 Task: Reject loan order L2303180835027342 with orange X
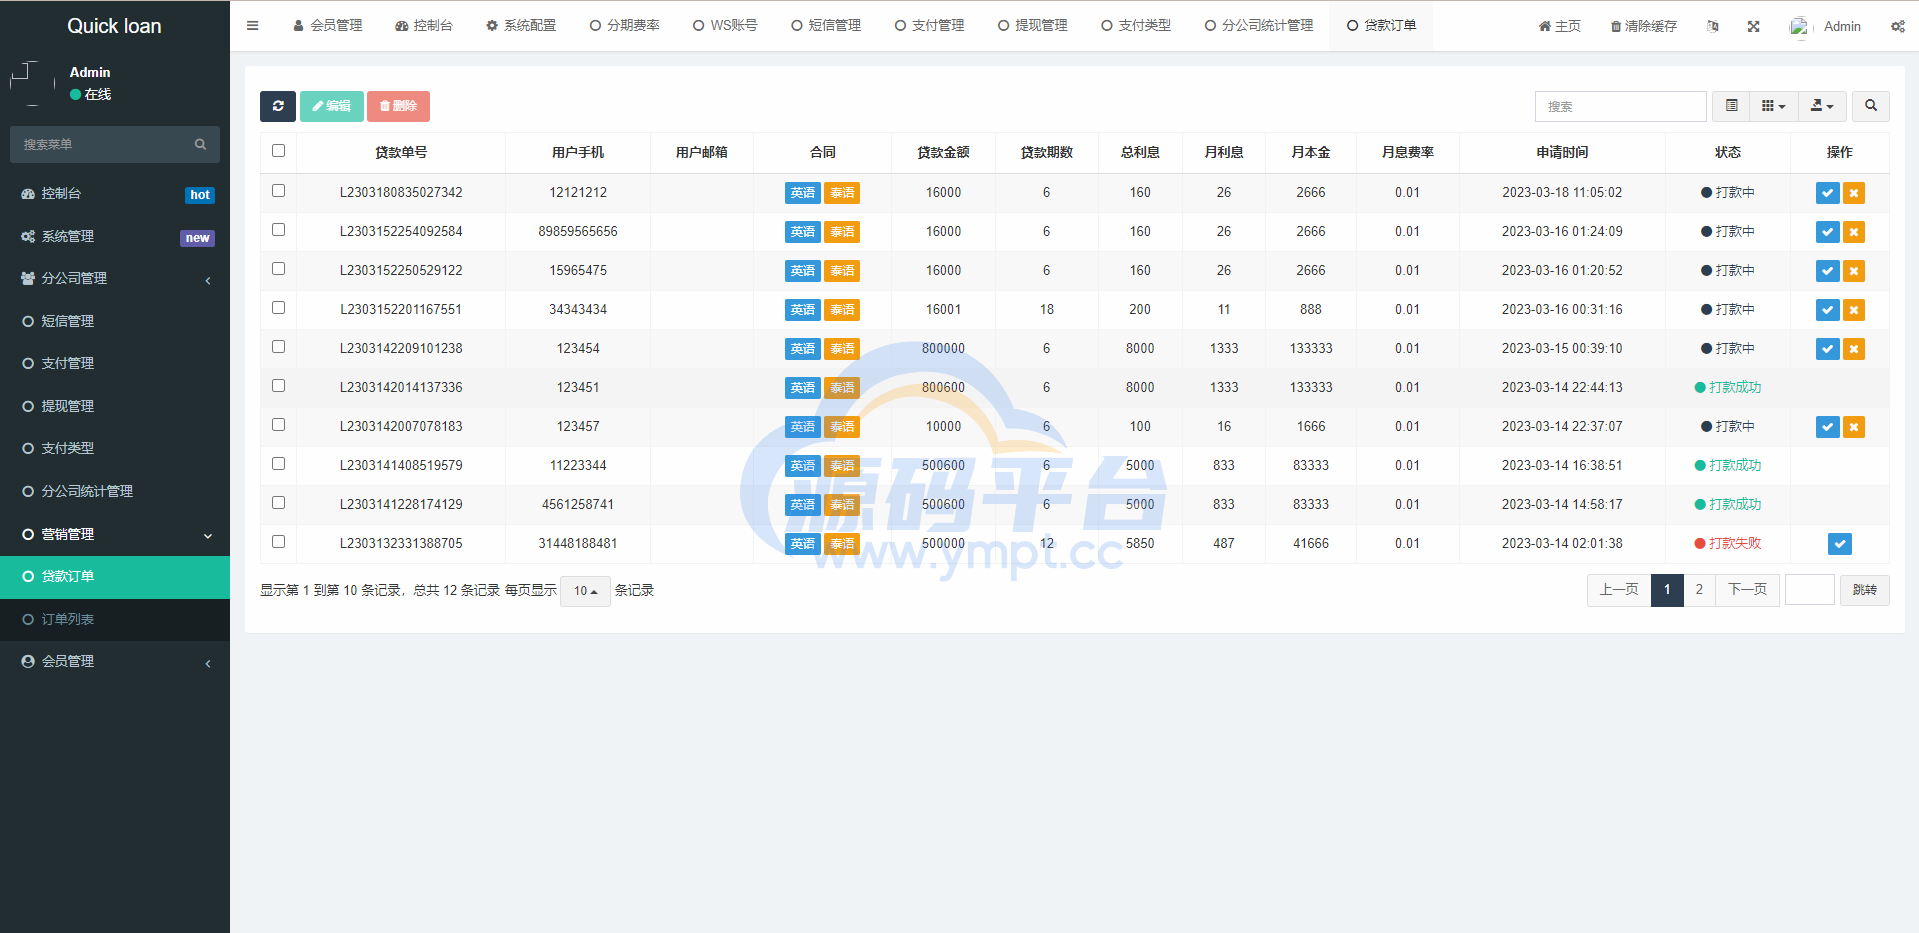(1854, 193)
